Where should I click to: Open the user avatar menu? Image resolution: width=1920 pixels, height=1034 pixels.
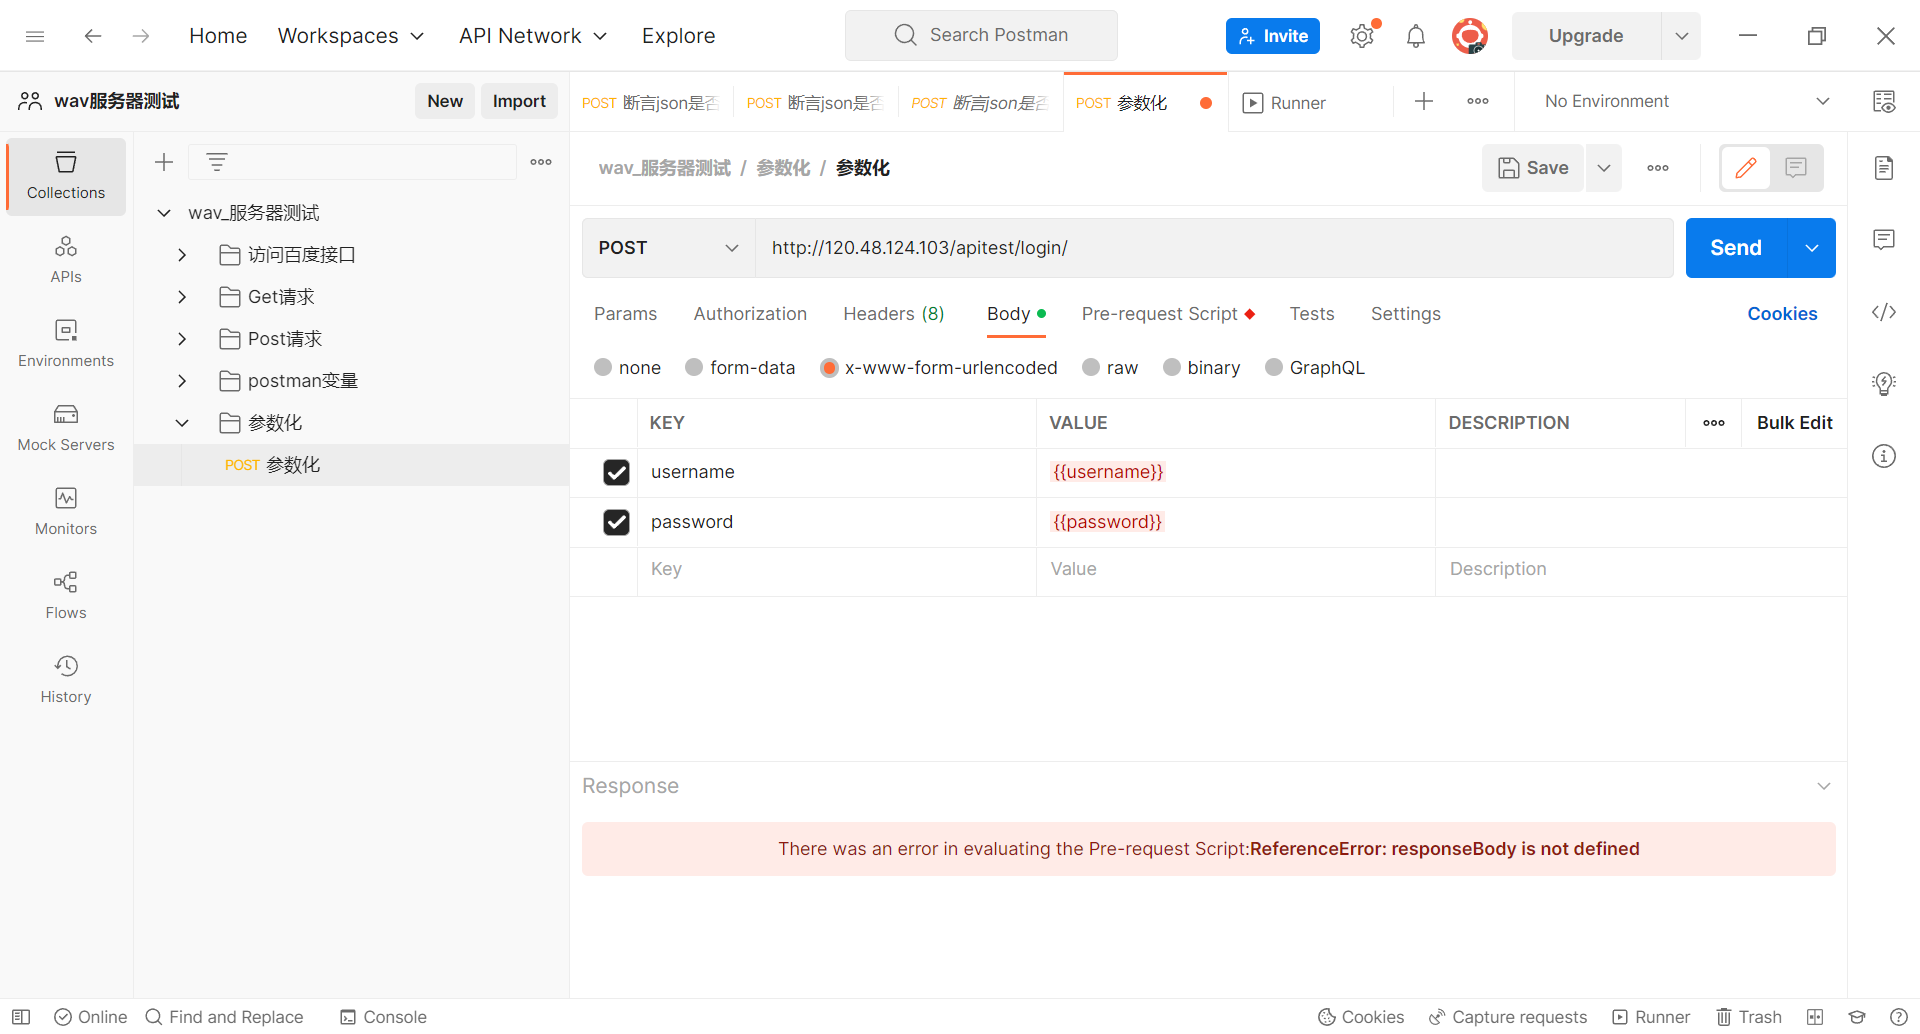(x=1470, y=36)
